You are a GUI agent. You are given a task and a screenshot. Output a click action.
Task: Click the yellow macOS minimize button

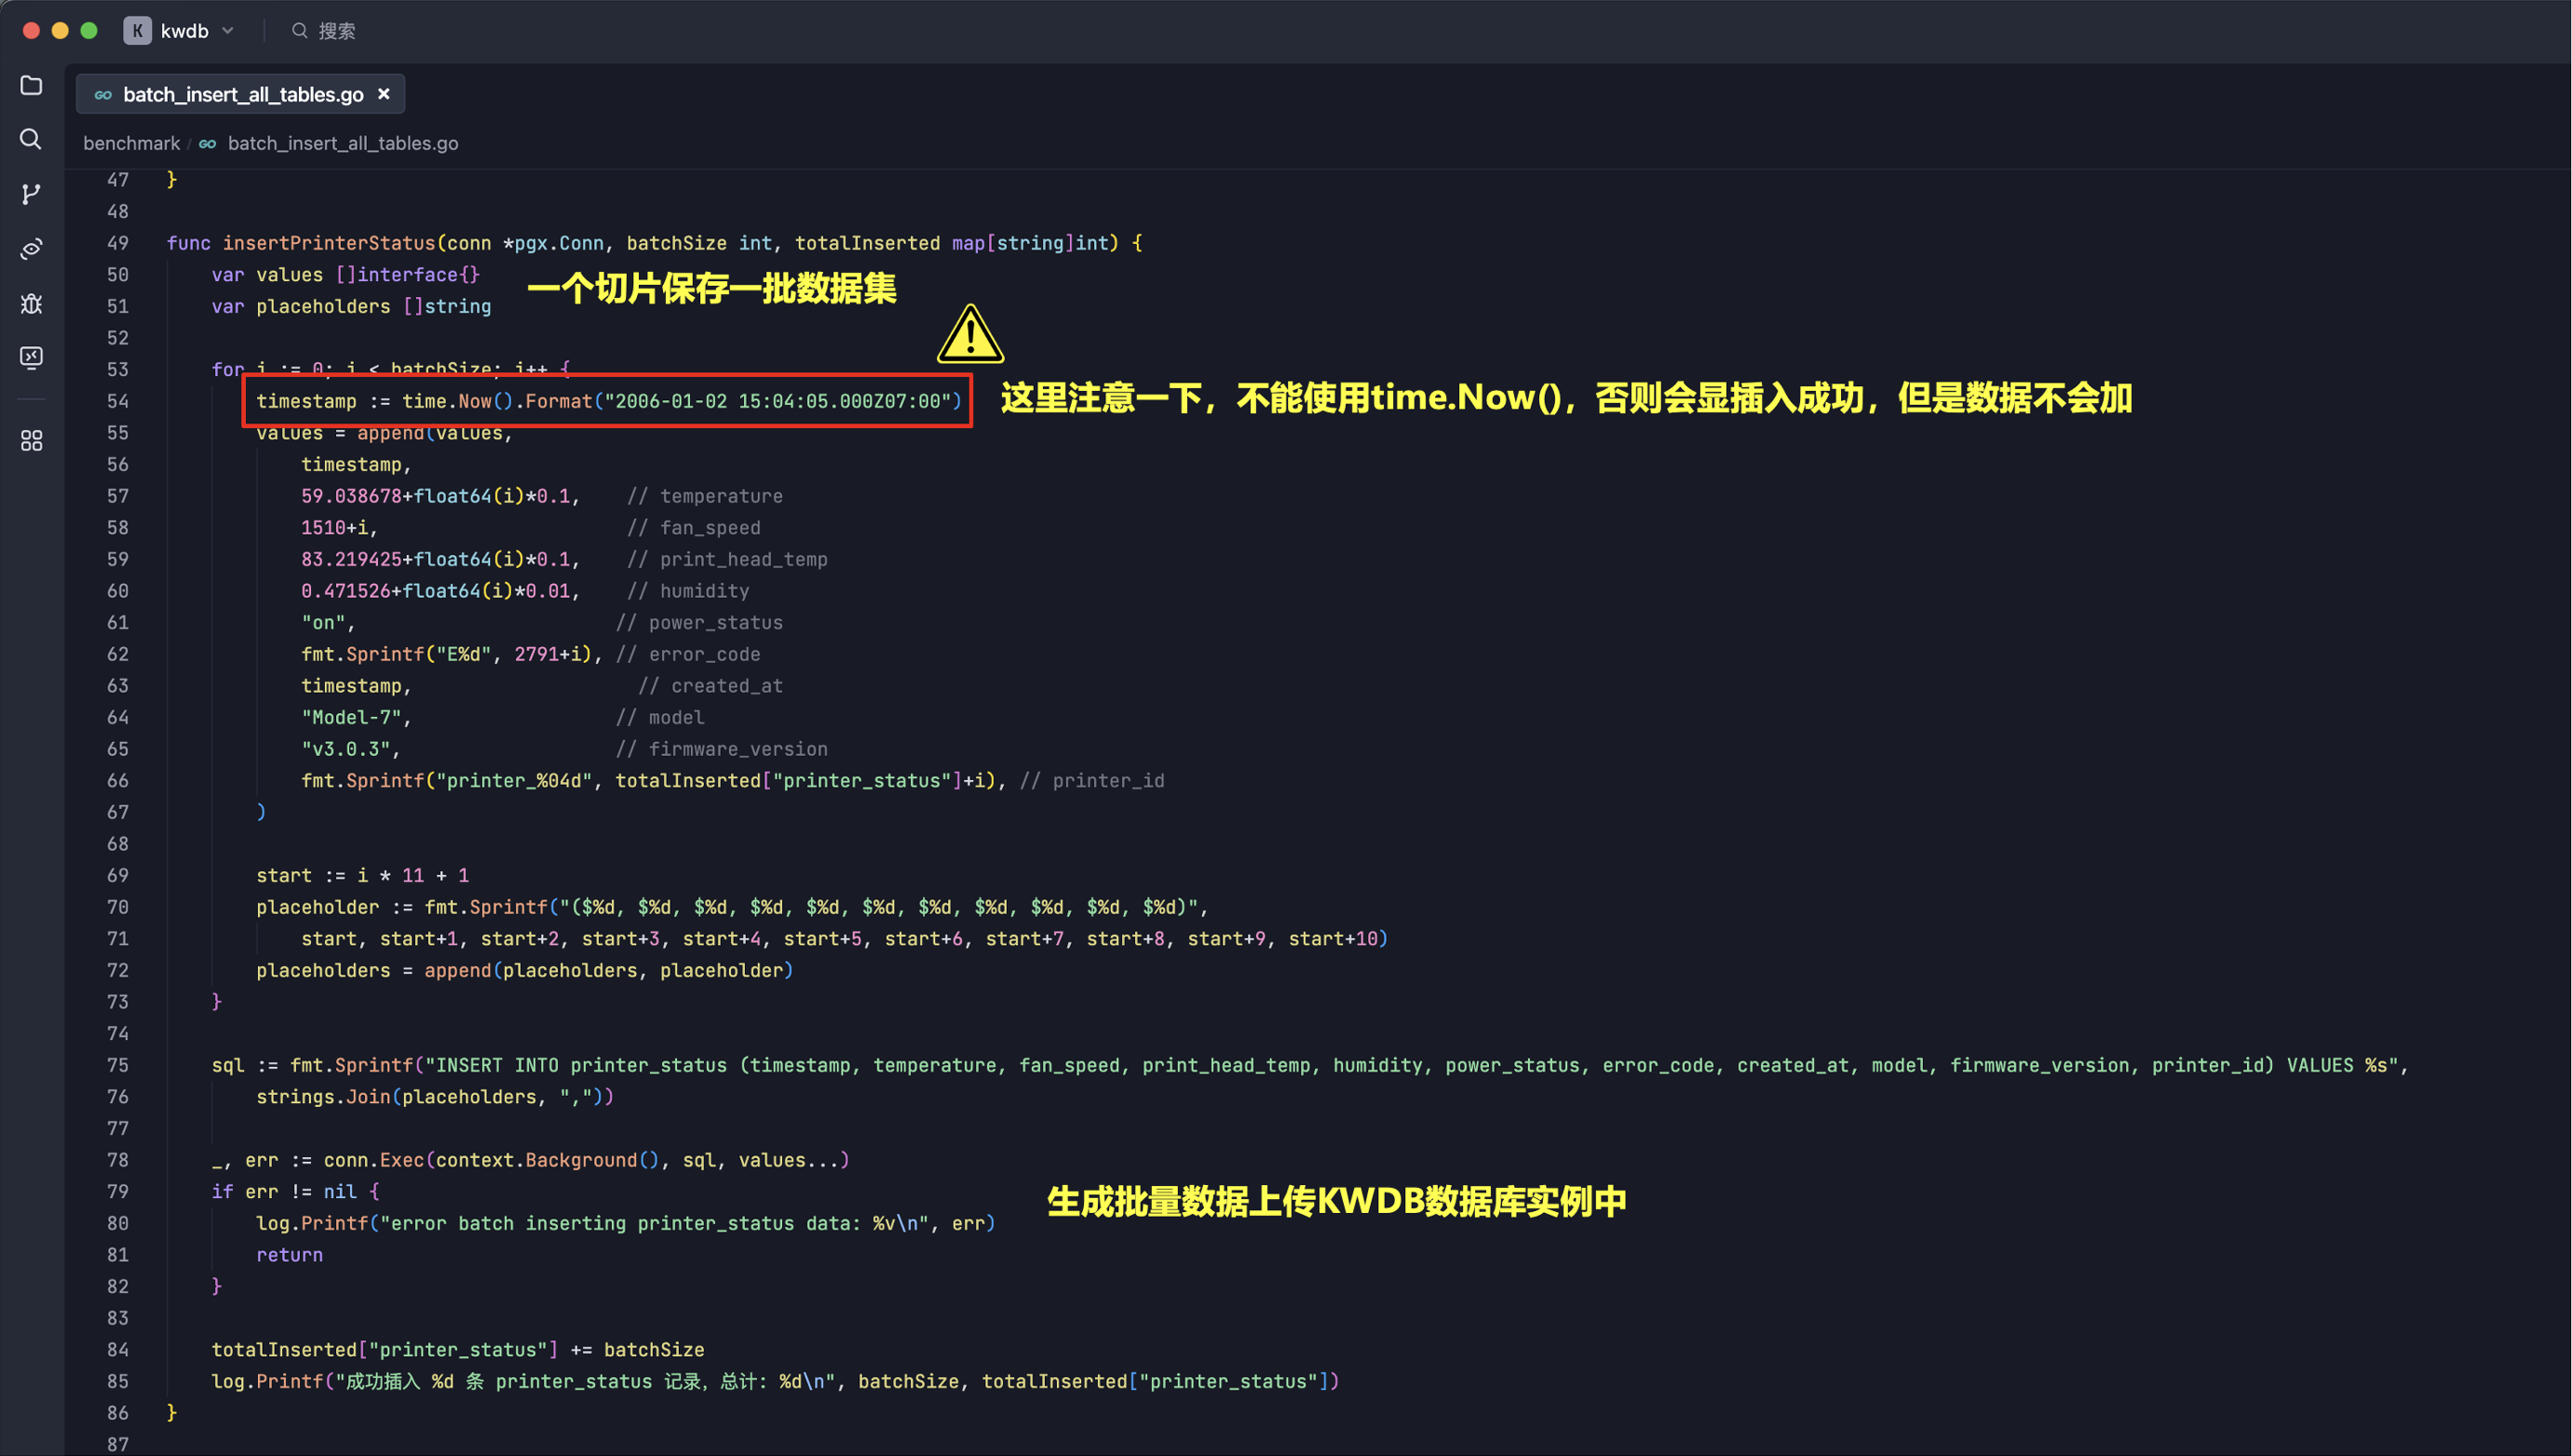(x=60, y=31)
